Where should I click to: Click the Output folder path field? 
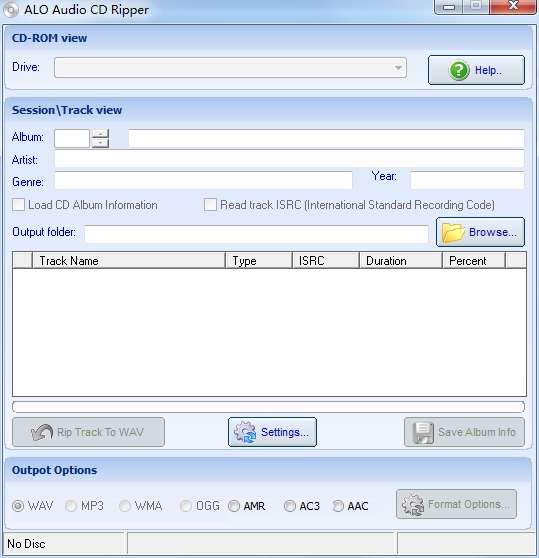(256, 234)
